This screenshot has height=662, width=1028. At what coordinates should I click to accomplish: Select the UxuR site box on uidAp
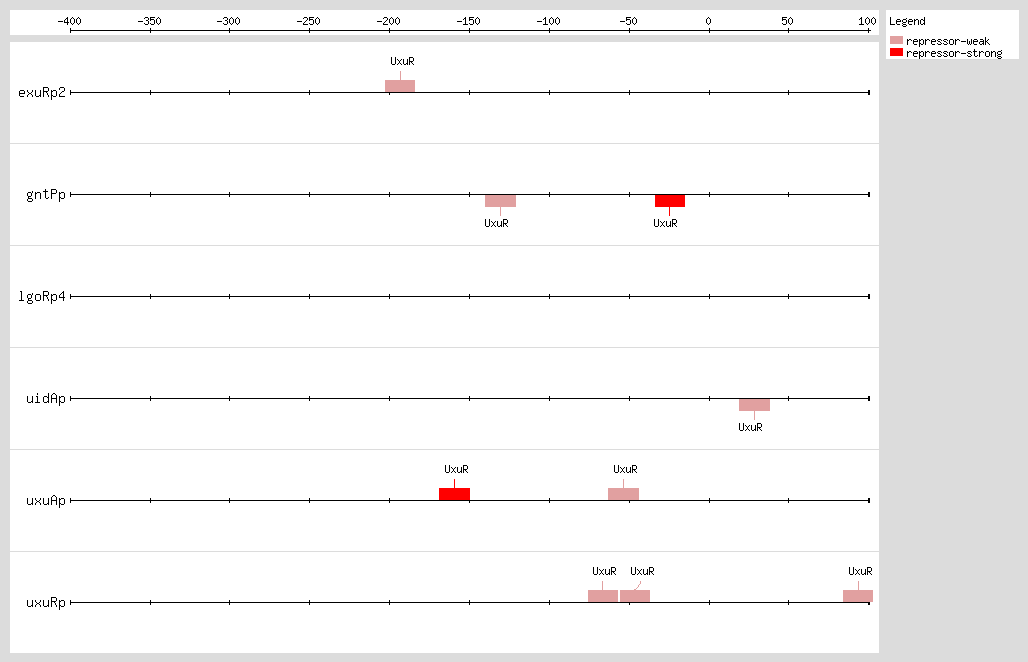(755, 404)
